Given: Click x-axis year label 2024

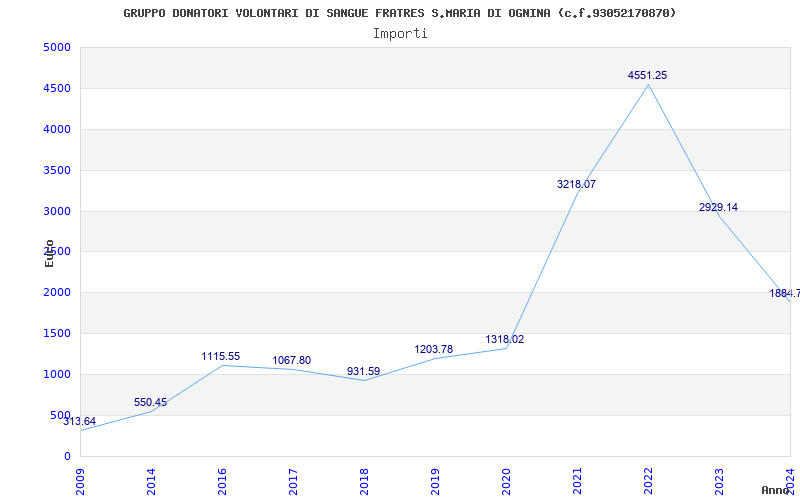Looking at the screenshot, I should (790, 480).
